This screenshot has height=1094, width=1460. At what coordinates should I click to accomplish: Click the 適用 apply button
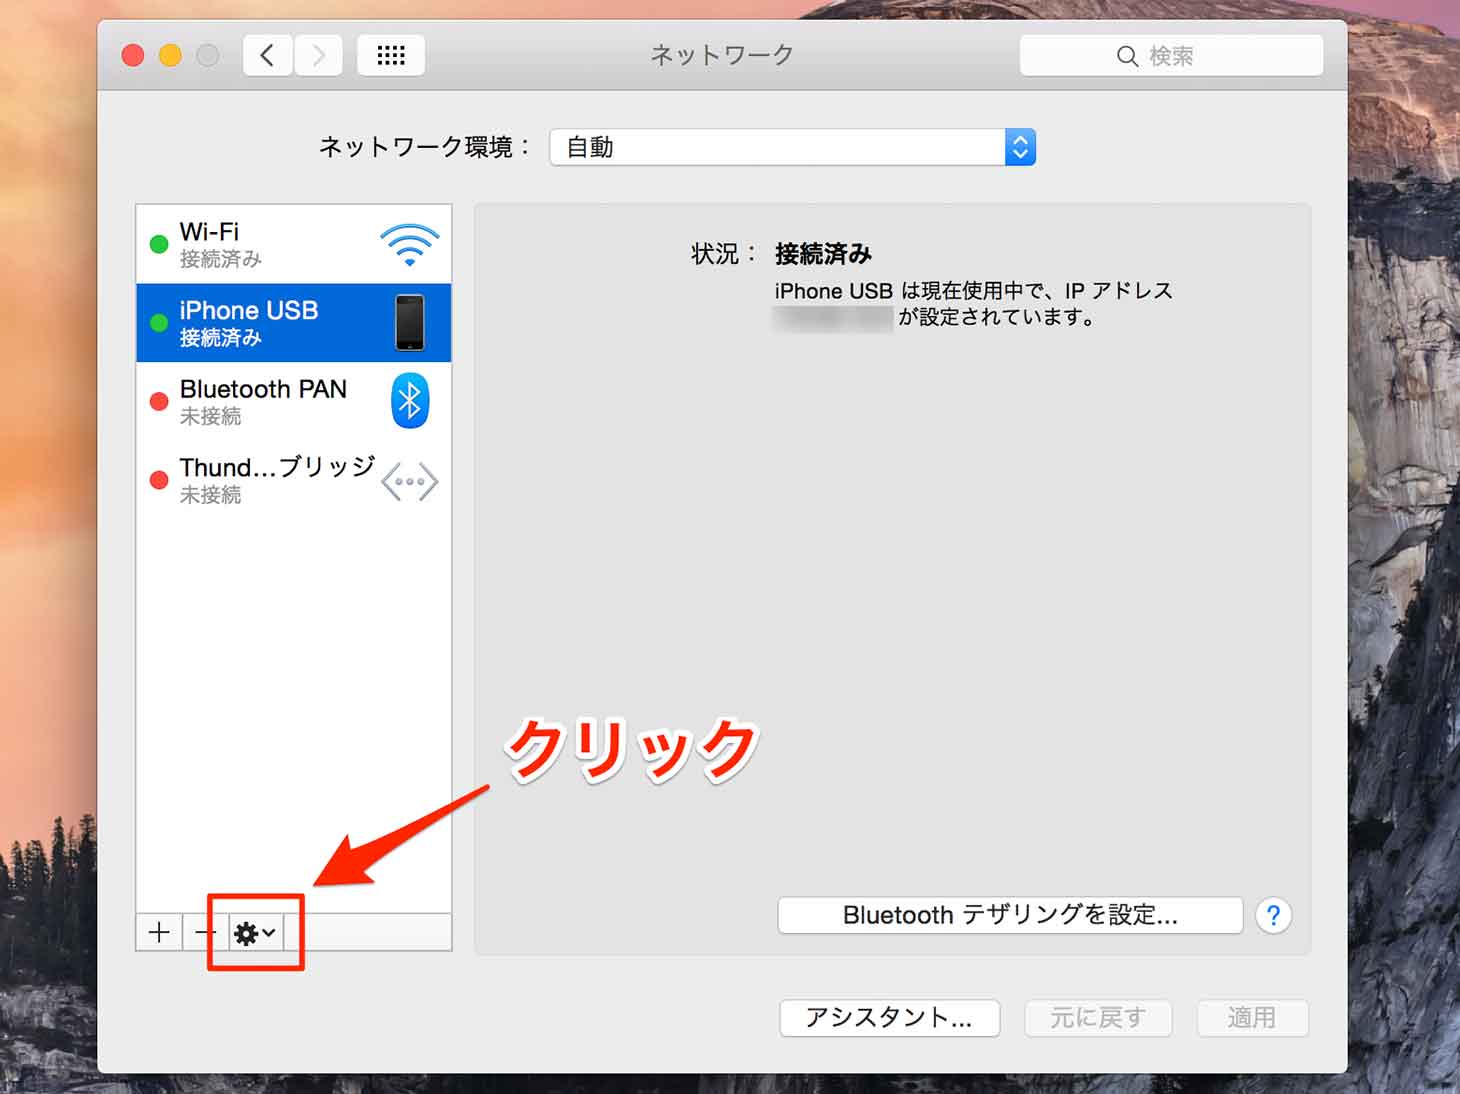click(1252, 1018)
